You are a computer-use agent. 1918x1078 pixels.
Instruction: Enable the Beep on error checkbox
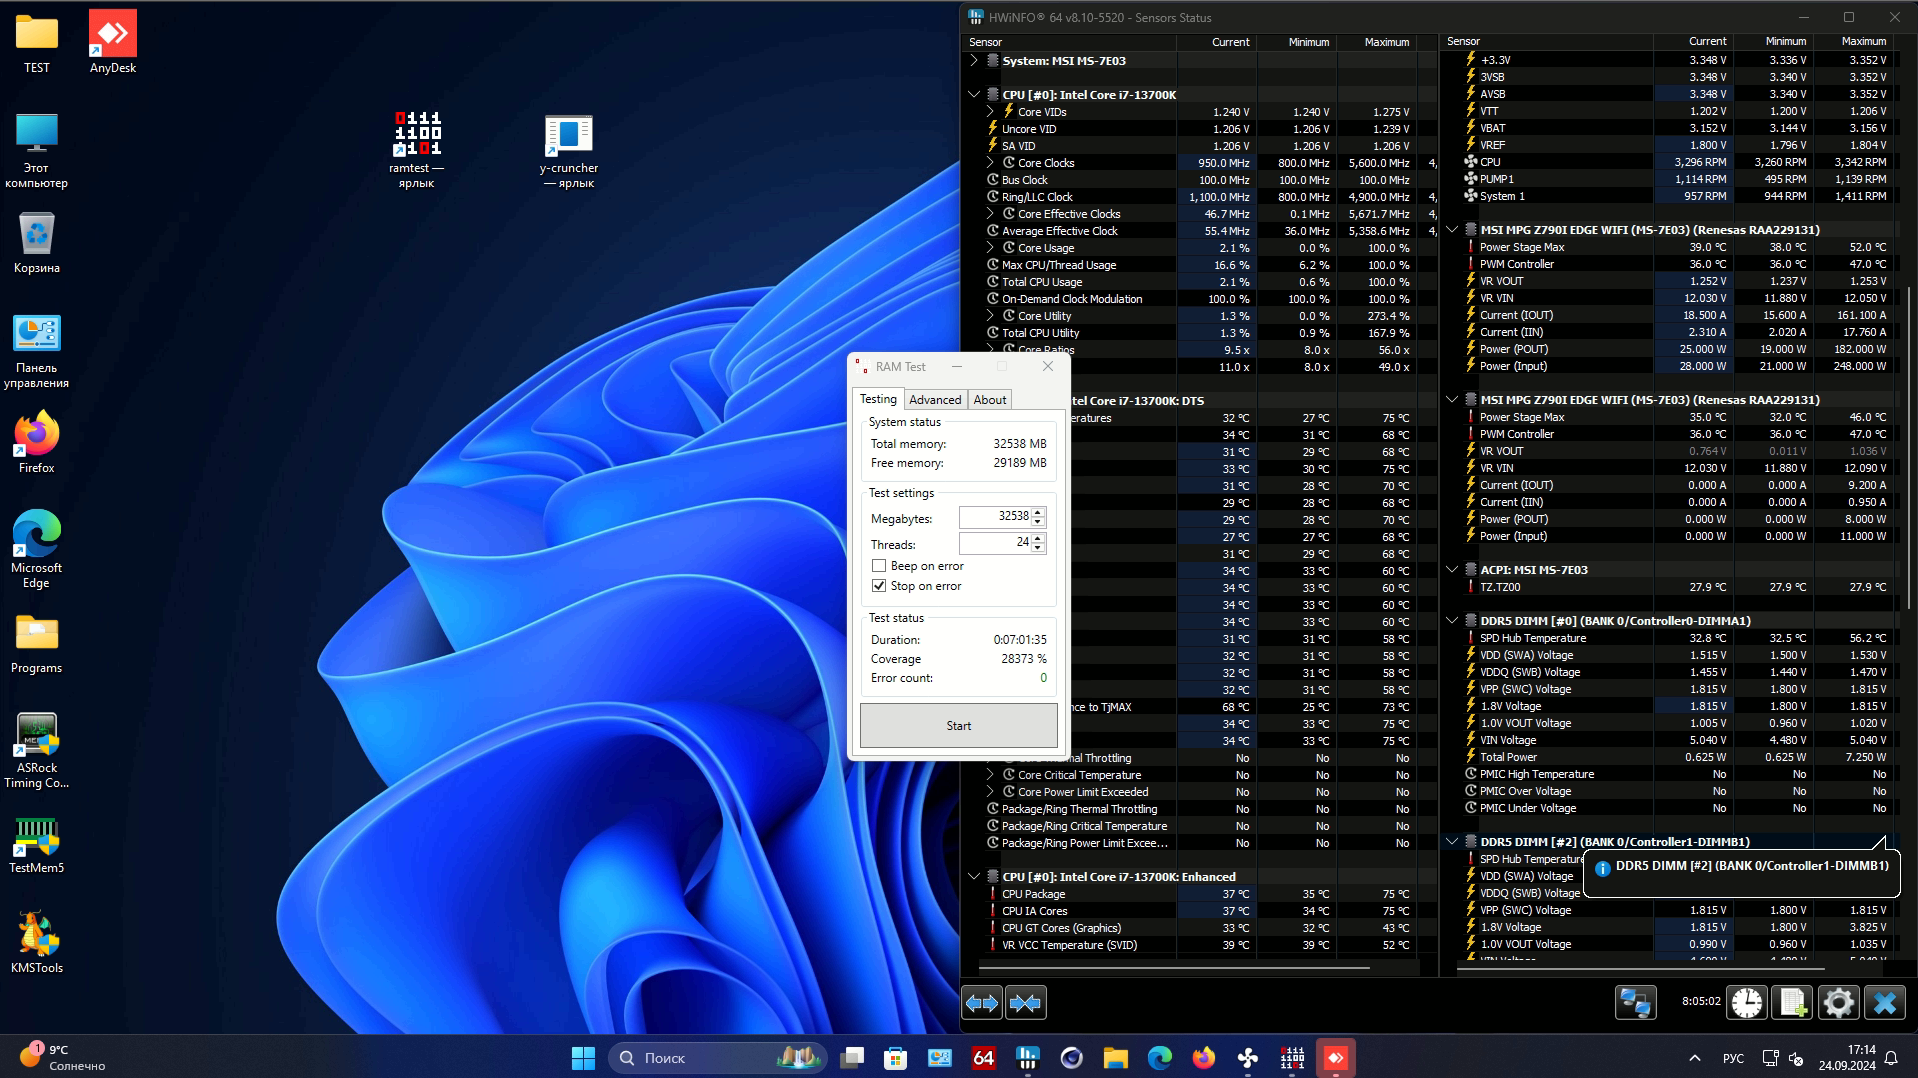pos(879,566)
